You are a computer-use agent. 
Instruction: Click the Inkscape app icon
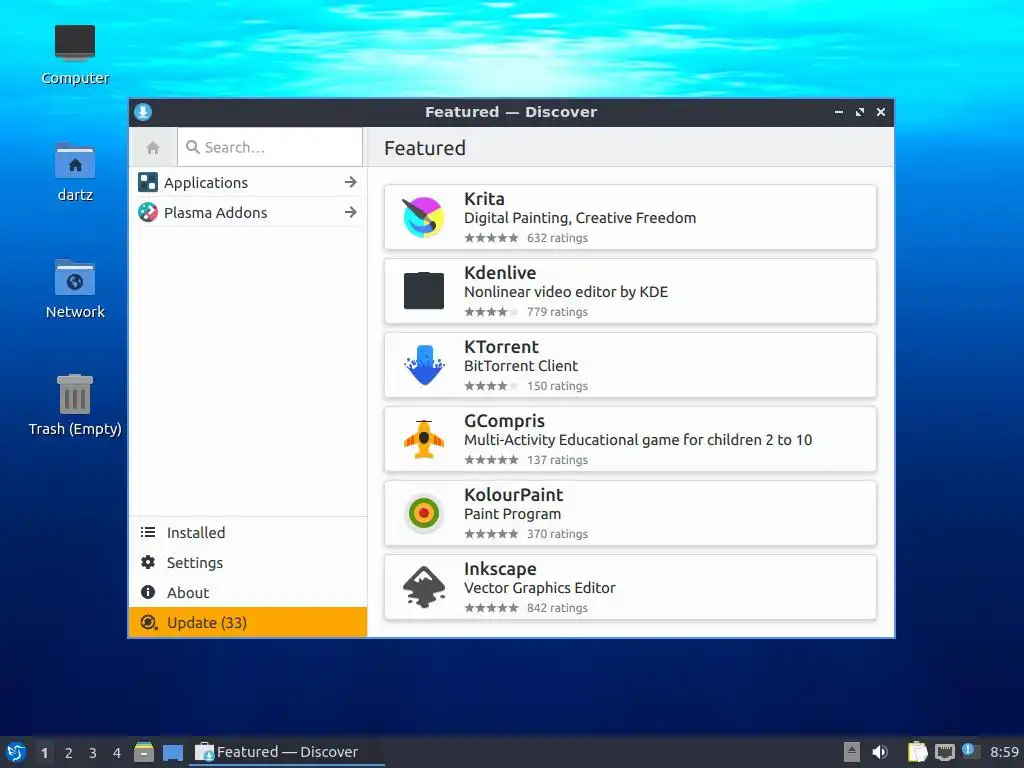pos(424,586)
